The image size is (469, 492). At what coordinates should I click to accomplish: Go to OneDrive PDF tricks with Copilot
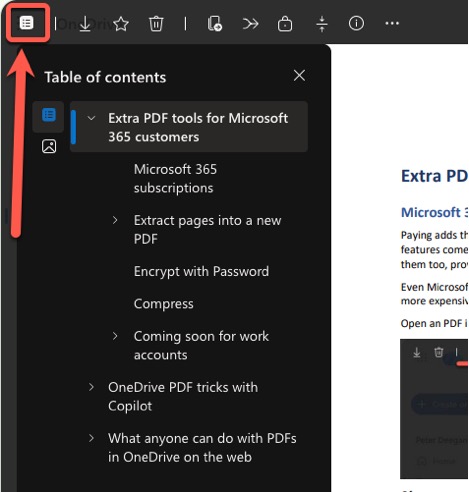183,396
